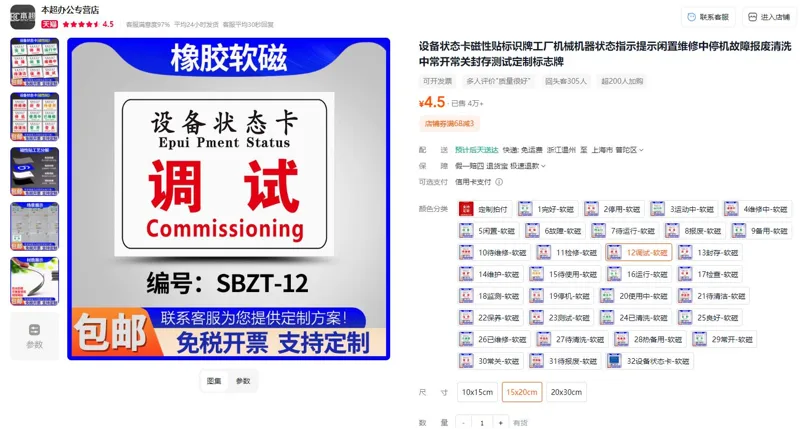Select option 5闲置-软磁

pos(489,231)
